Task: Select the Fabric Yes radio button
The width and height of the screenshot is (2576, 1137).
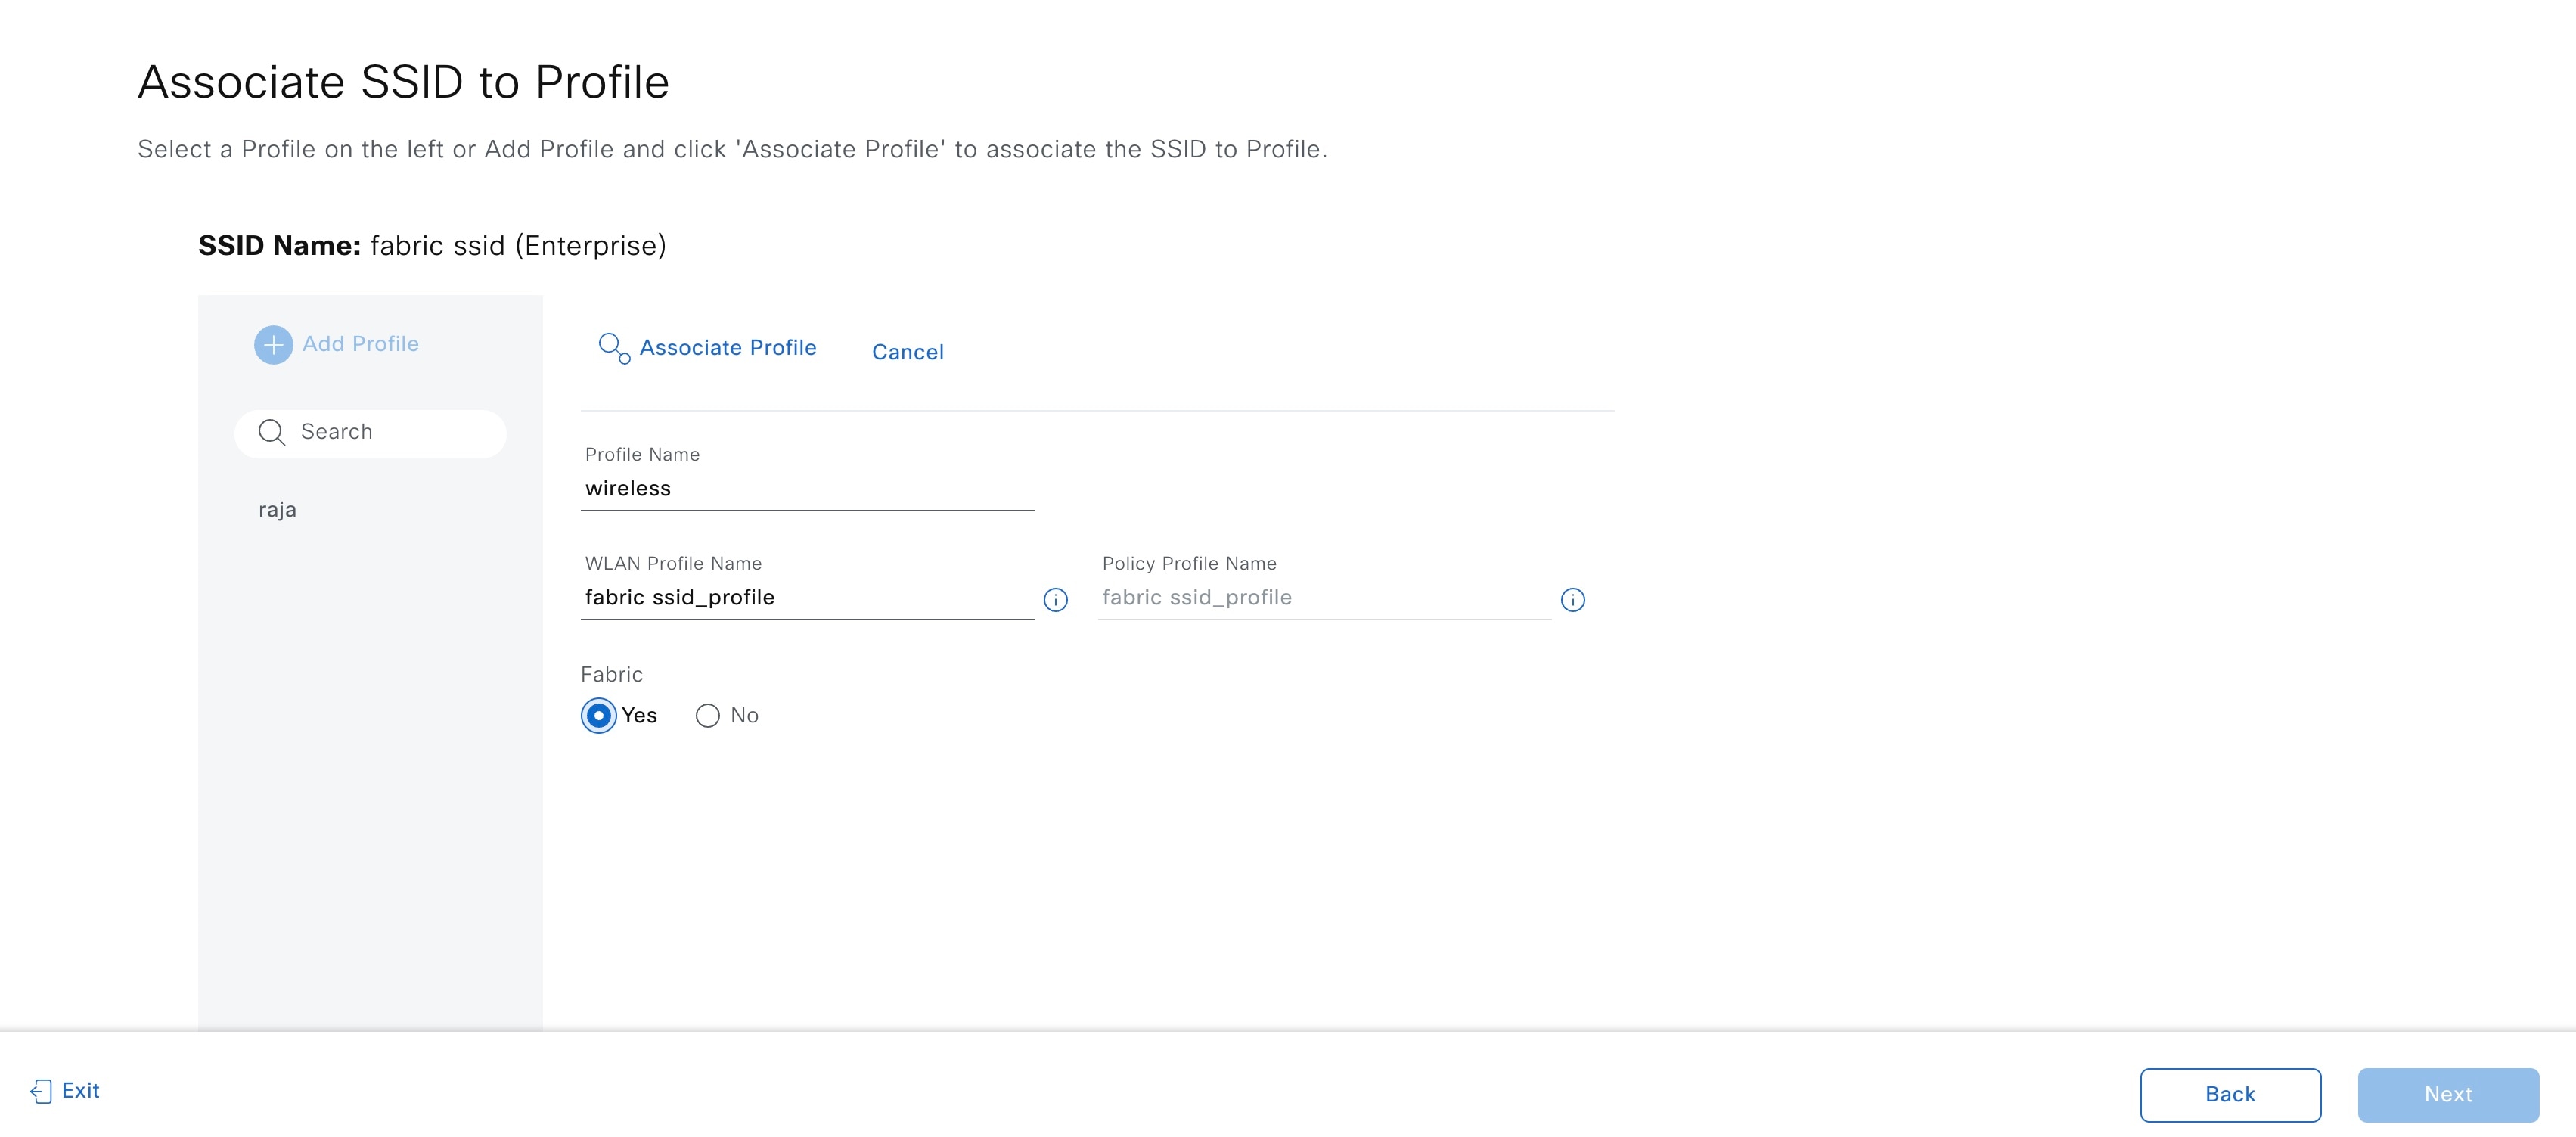Action: pos(598,715)
